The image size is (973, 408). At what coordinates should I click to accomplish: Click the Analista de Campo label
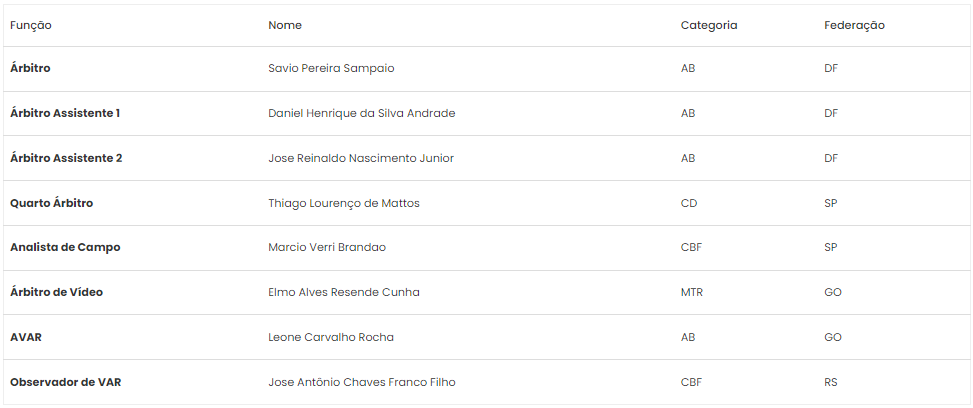[x=65, y=247]
